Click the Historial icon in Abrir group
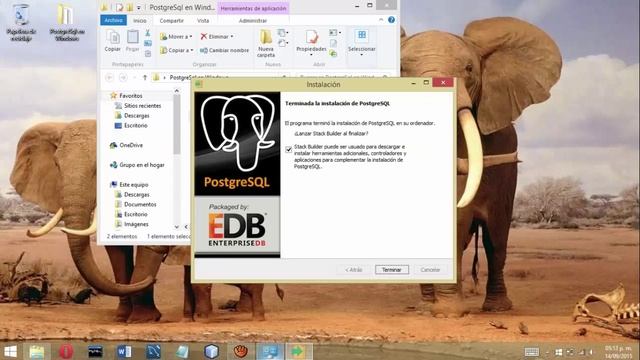The image size is (640, 360). pos(333,53)
